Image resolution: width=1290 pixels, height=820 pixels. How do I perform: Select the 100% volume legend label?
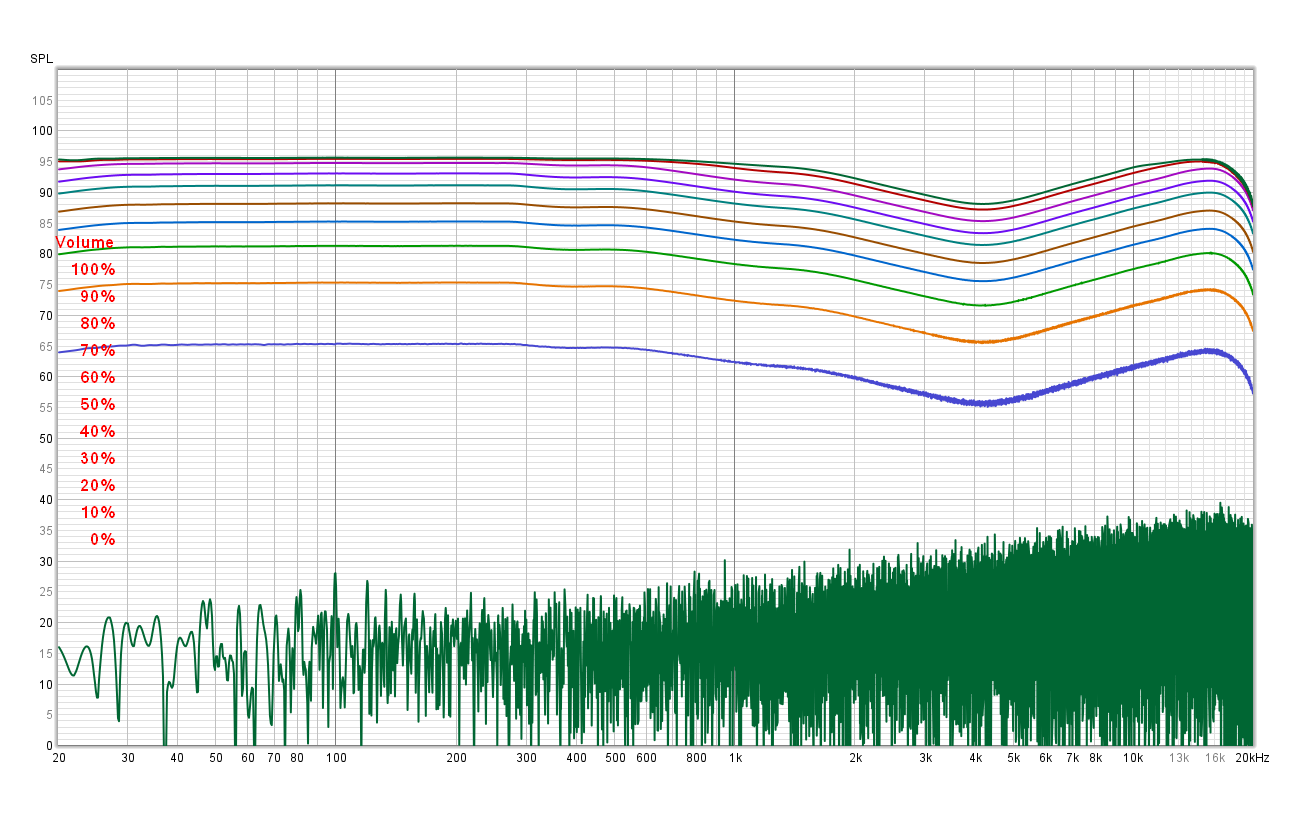[93, 270]
